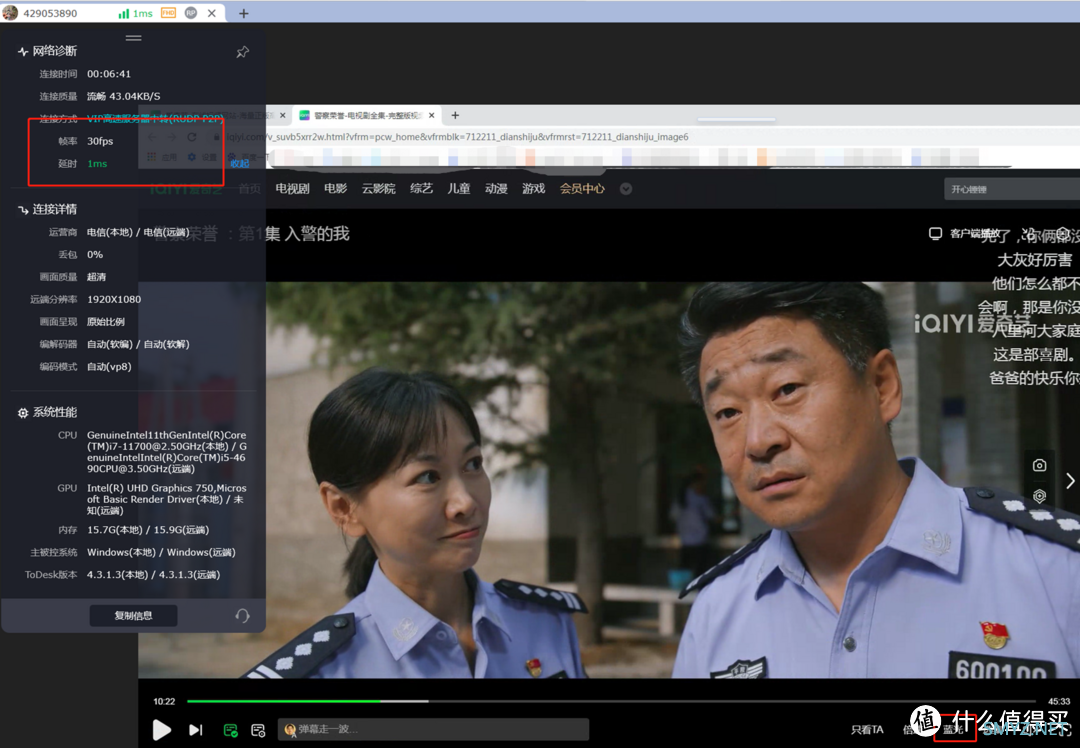Click the 超清 picture quality value

click(x=96, y=277)
